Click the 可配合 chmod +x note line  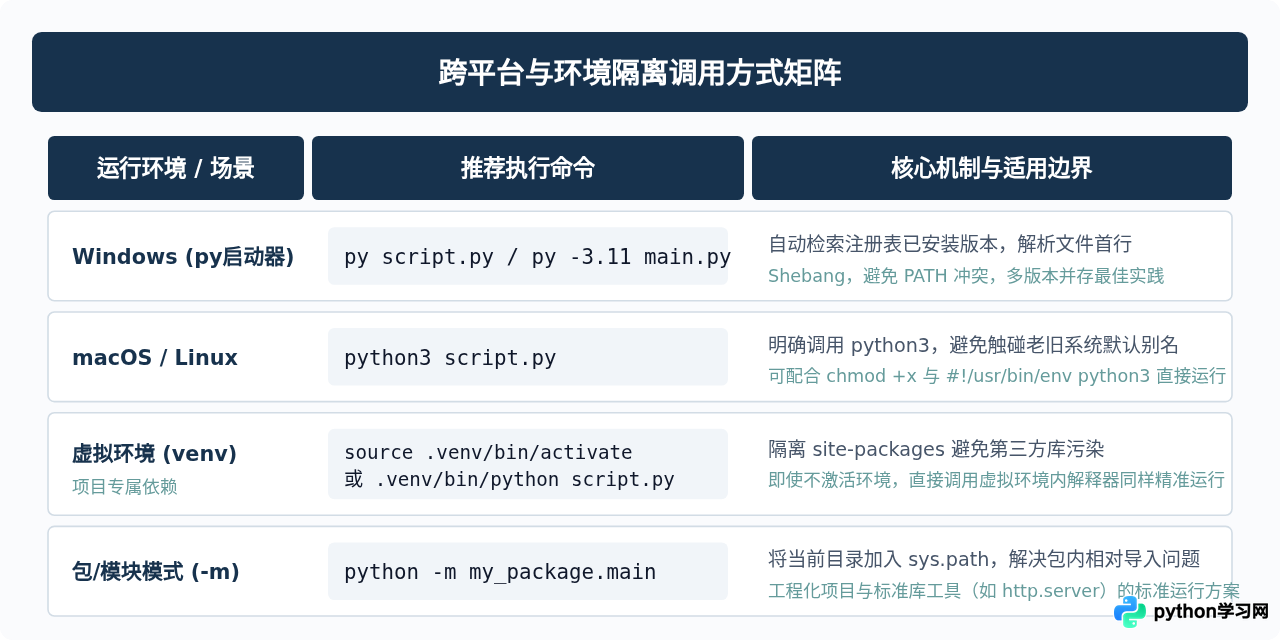997,376
